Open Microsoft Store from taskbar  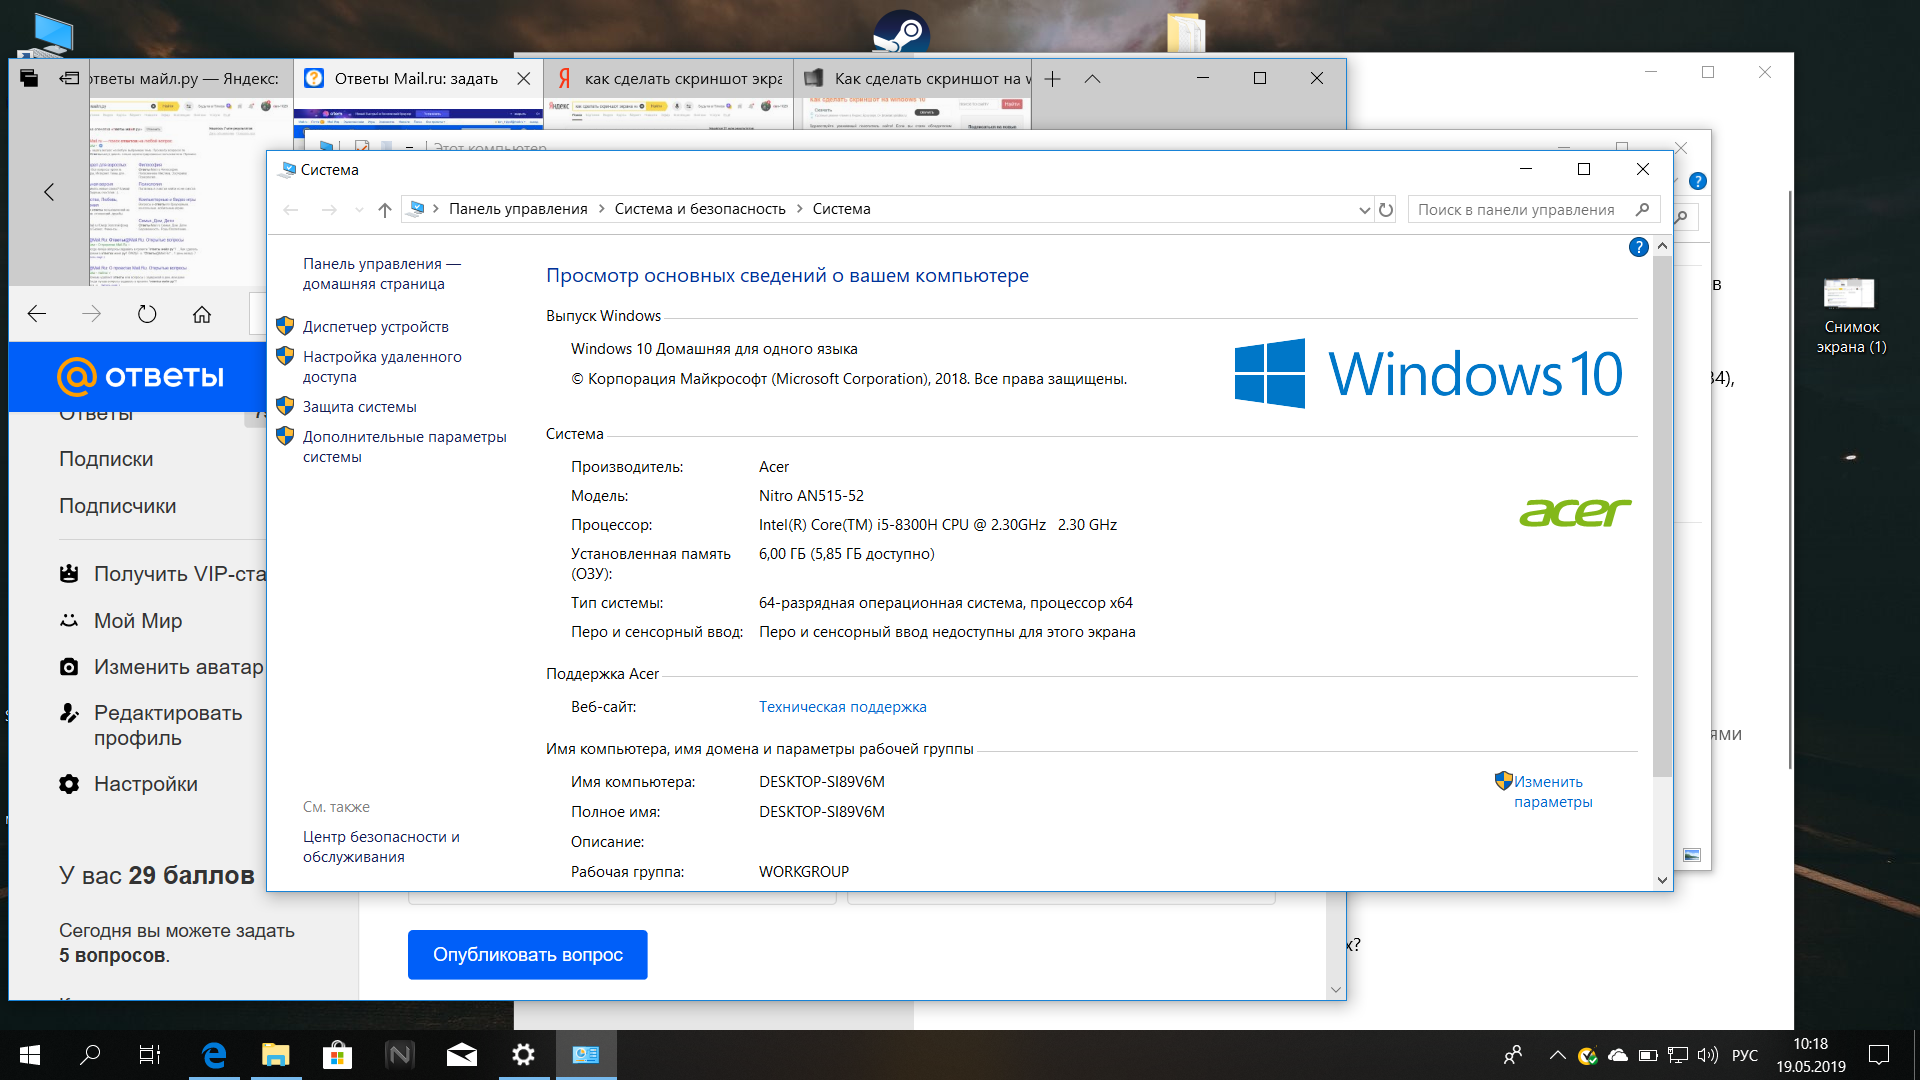(338, 1055)
